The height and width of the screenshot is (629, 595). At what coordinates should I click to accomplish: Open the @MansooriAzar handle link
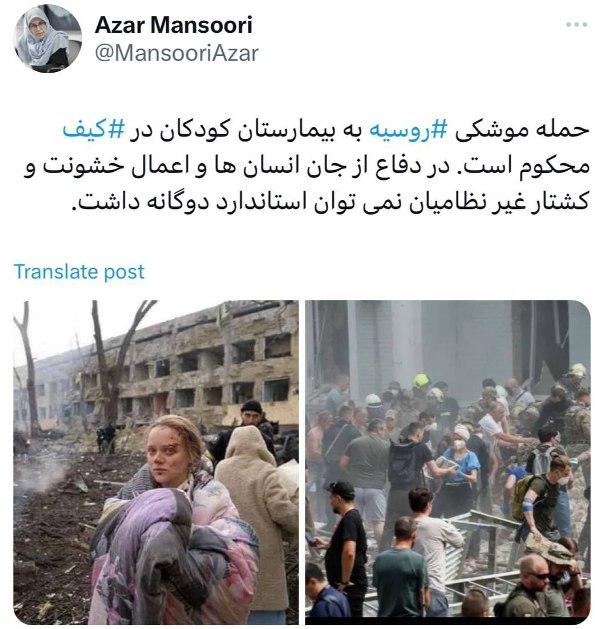[x=177, y=53]
